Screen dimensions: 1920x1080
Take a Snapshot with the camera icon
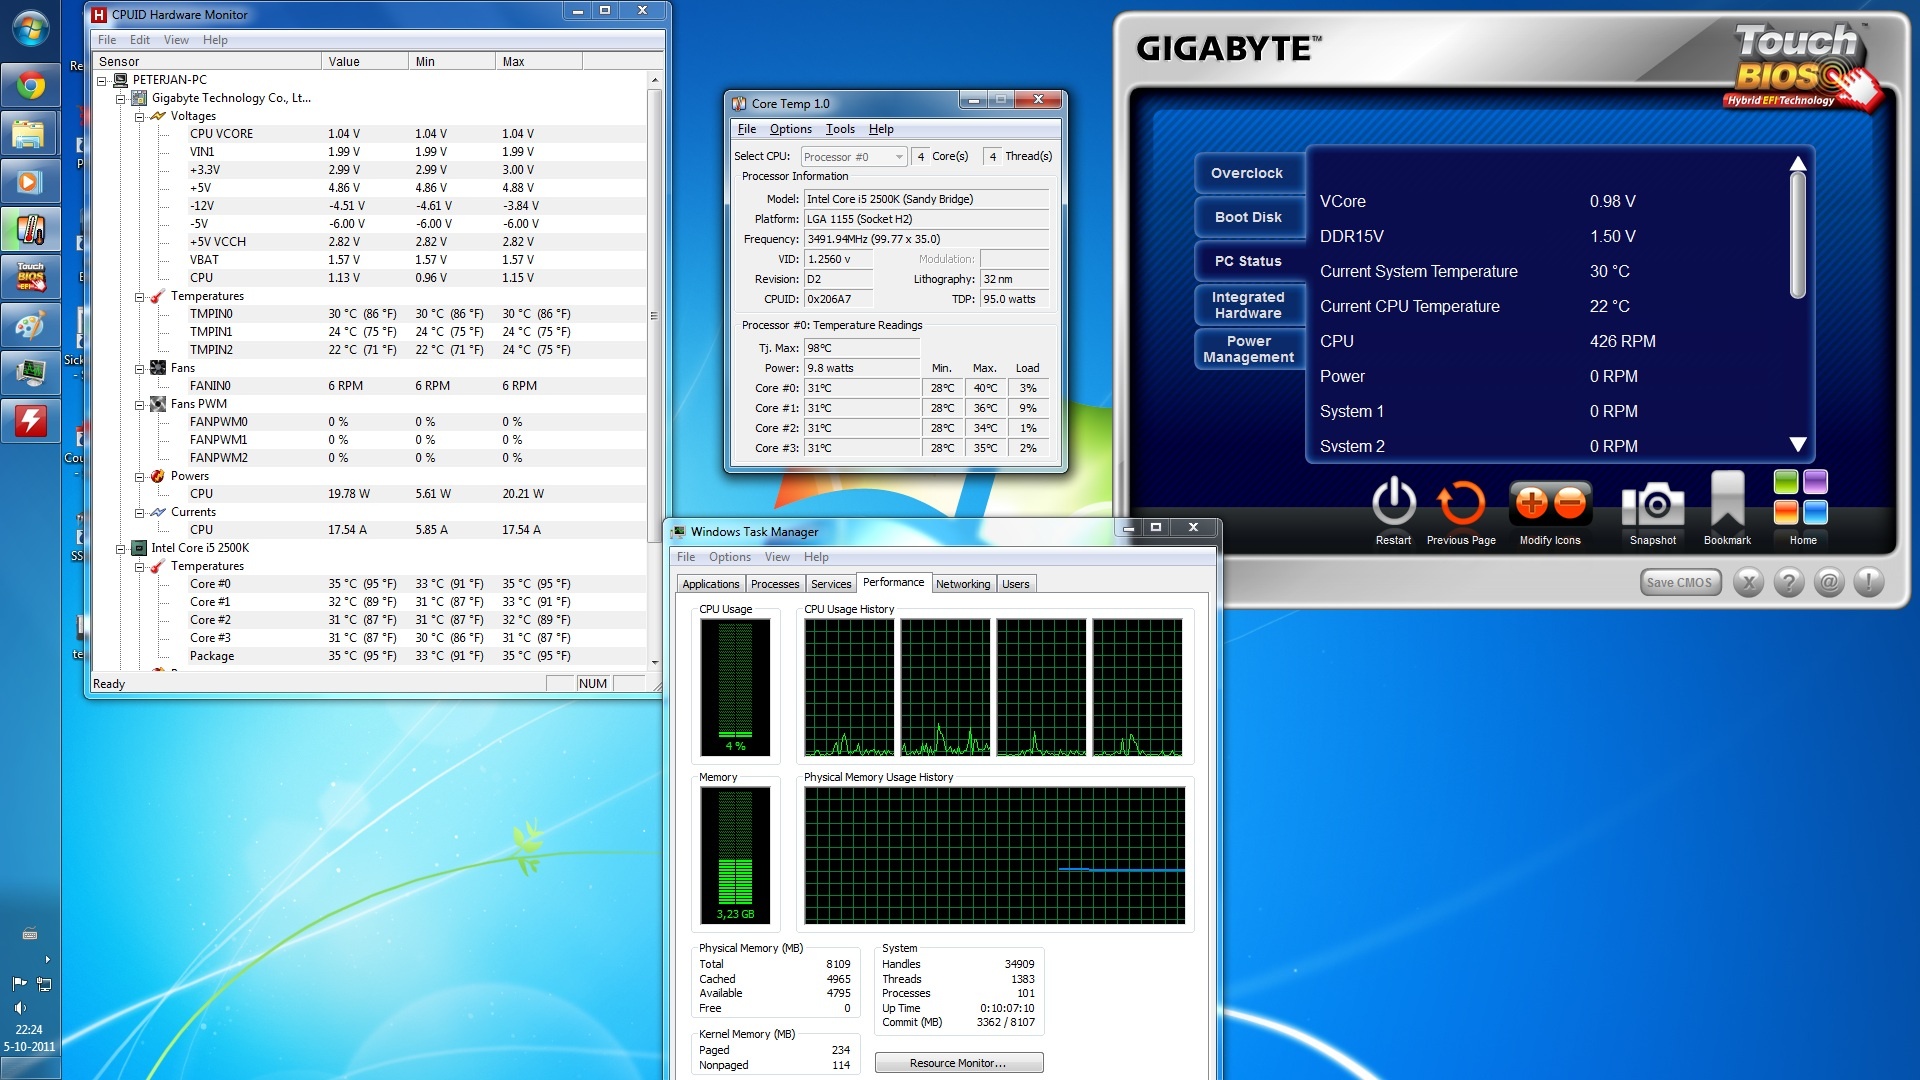coord(1652,504)
